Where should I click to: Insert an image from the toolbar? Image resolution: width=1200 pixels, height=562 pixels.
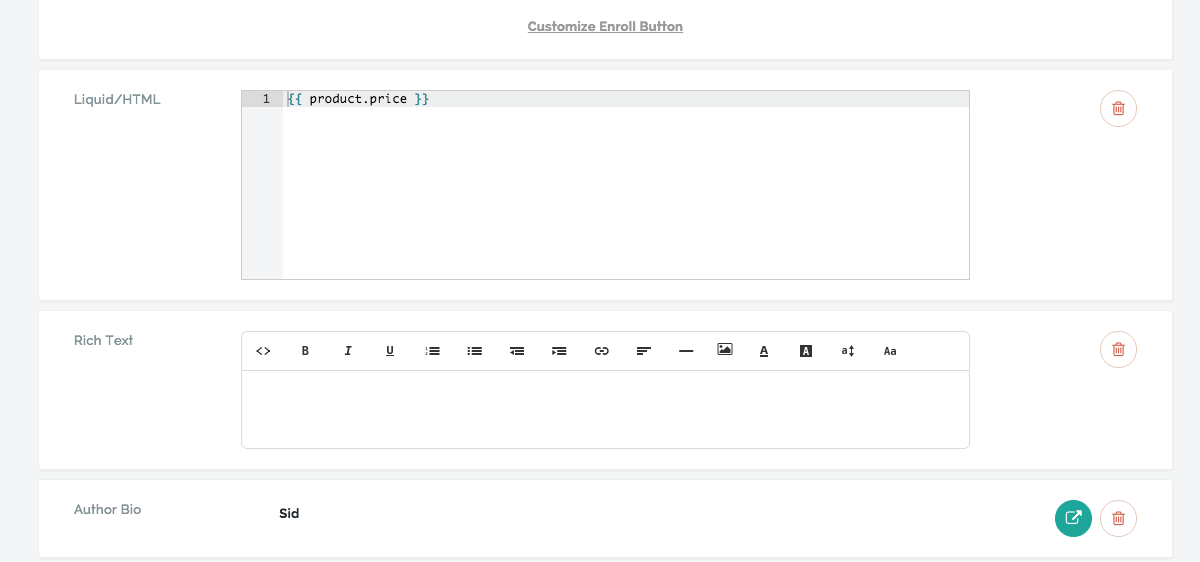tap(725, 350)
